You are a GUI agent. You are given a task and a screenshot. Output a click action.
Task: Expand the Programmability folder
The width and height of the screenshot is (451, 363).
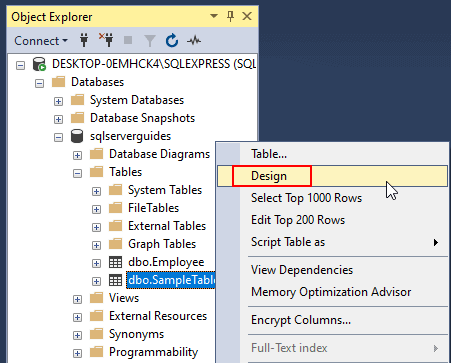77,353
